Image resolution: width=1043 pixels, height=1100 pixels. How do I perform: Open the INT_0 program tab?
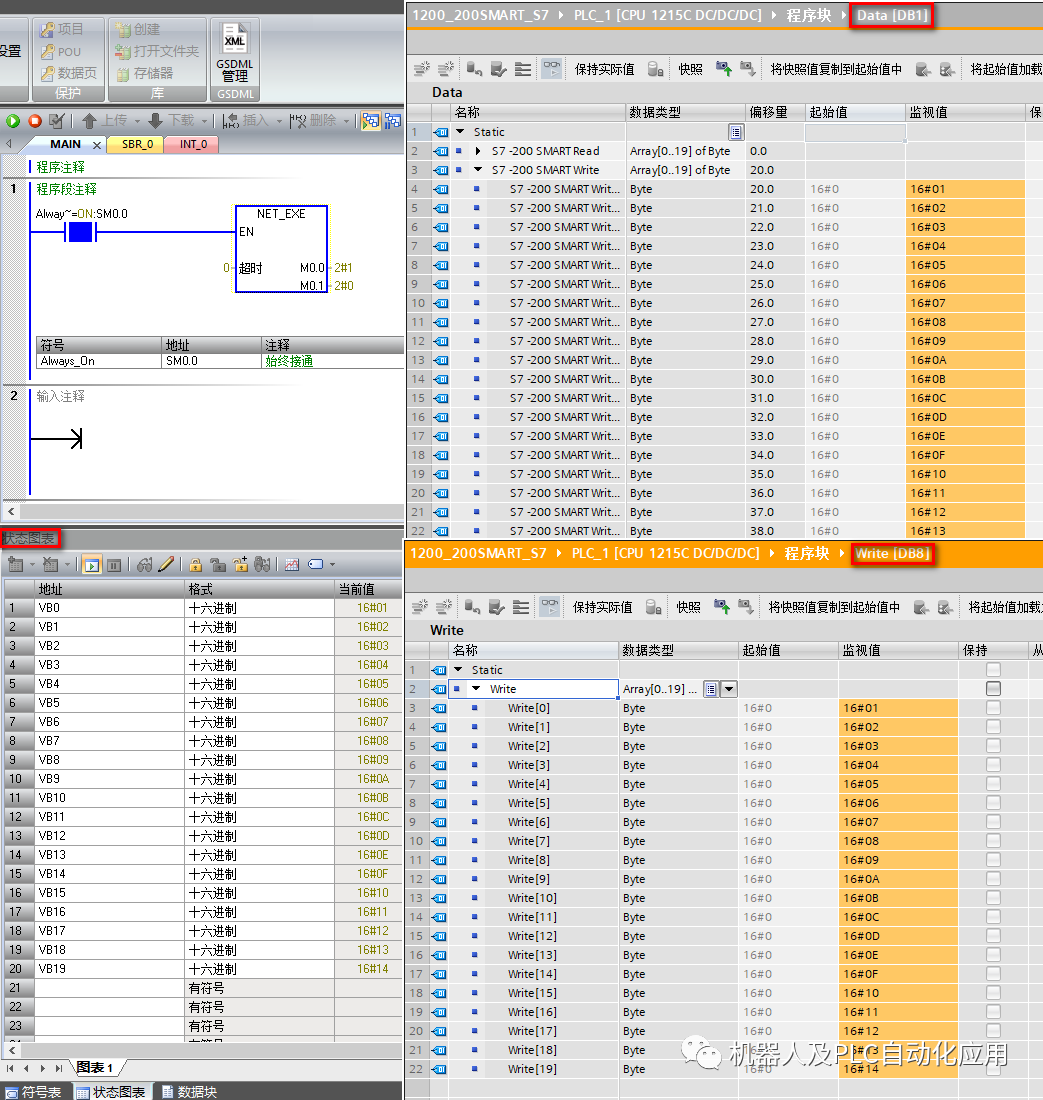click(193, 144)
